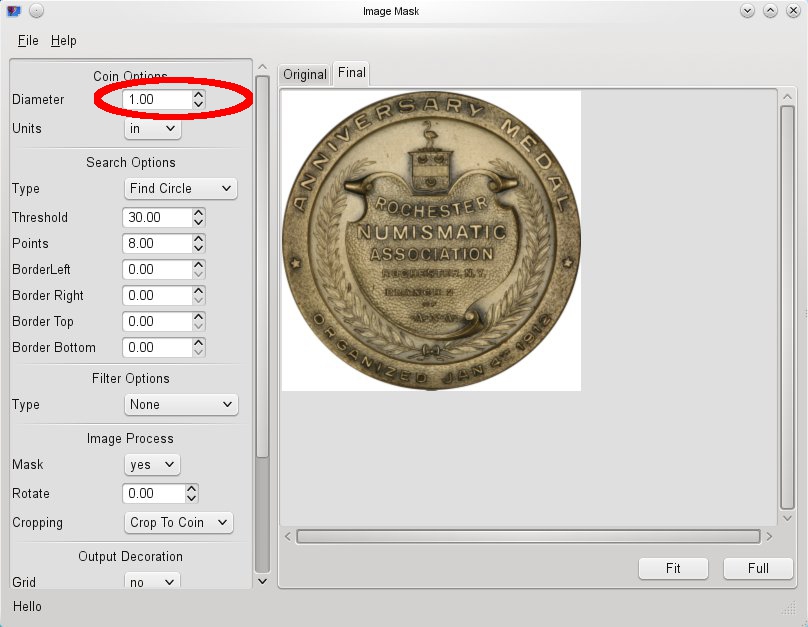808x627 pixels.
Task: Switch to the Original tab
Action: click(305, 75)
